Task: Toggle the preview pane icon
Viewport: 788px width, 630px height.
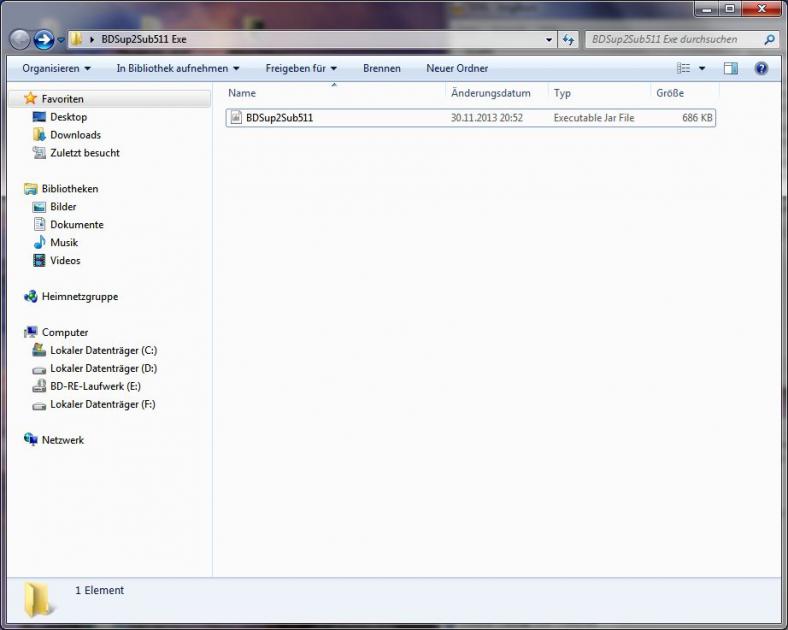Action: 731,68
